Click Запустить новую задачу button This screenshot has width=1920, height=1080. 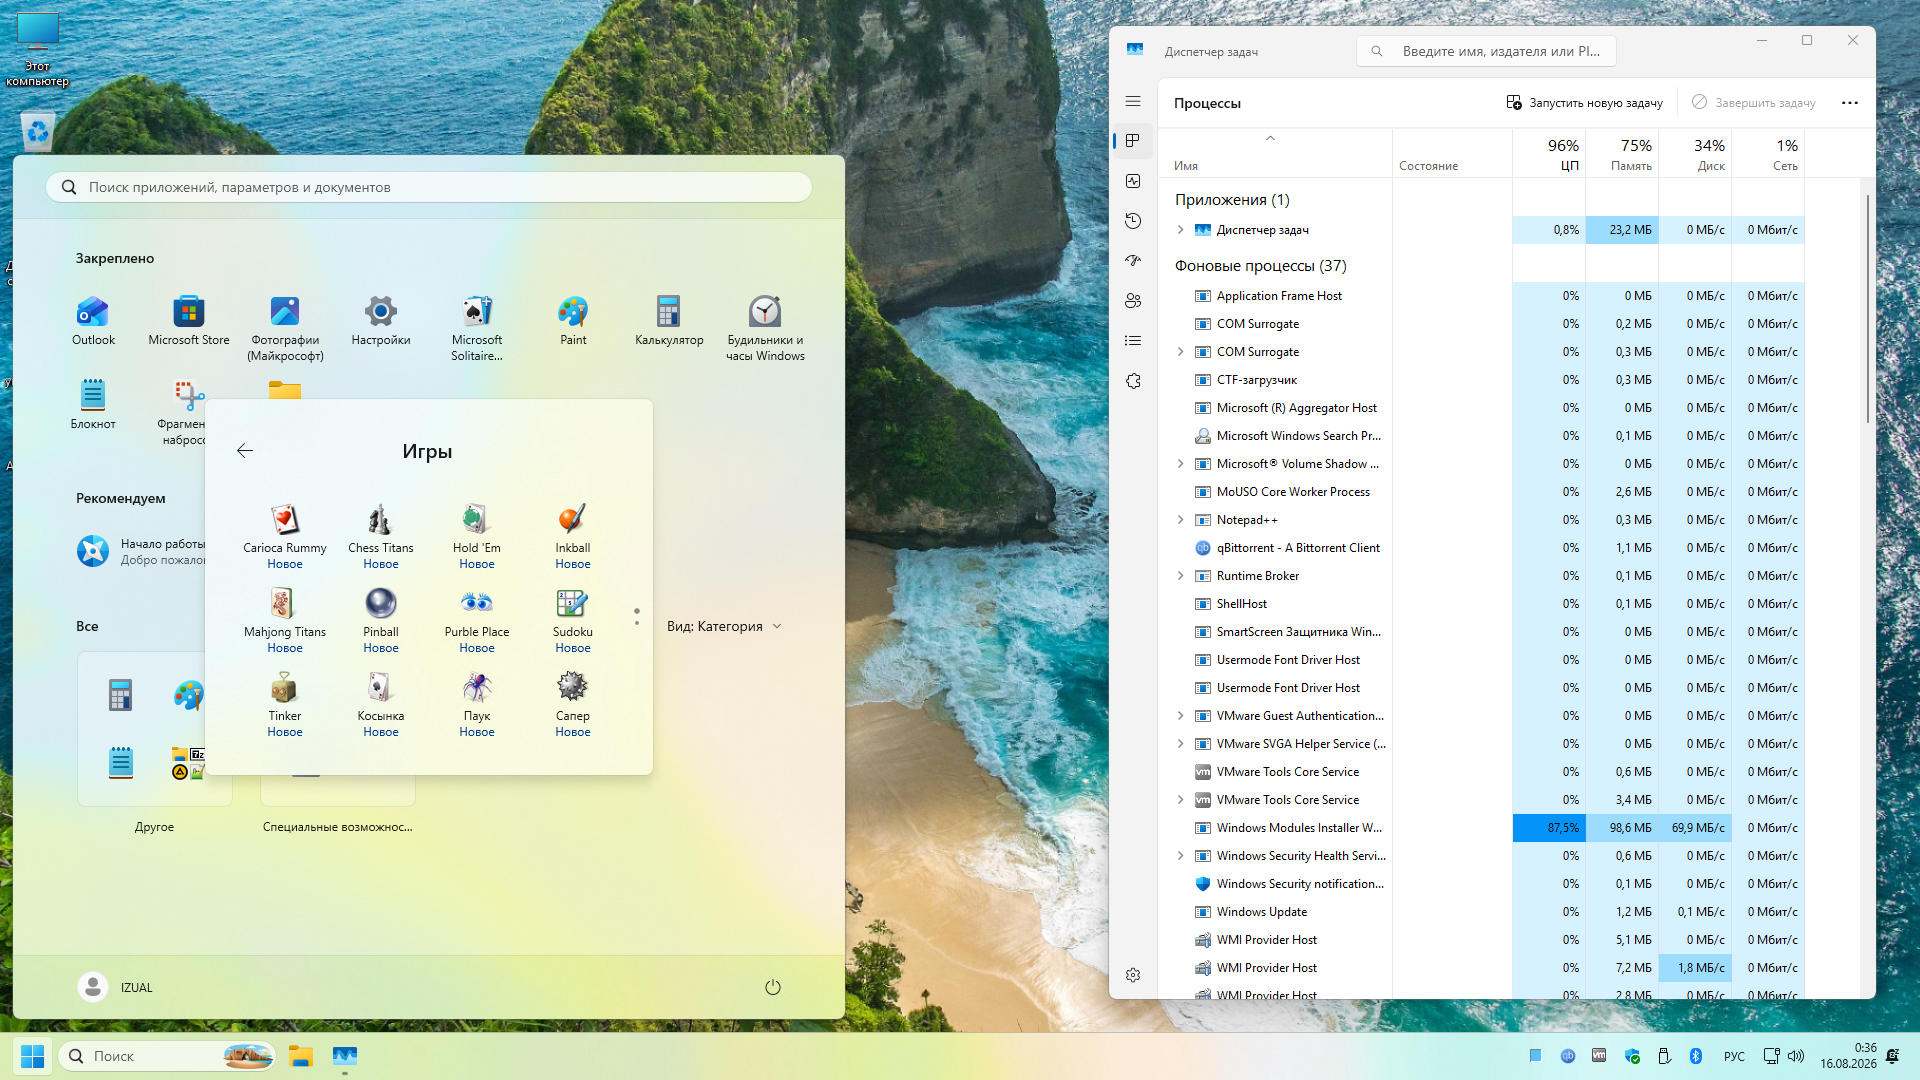(x=1585, y=103)
